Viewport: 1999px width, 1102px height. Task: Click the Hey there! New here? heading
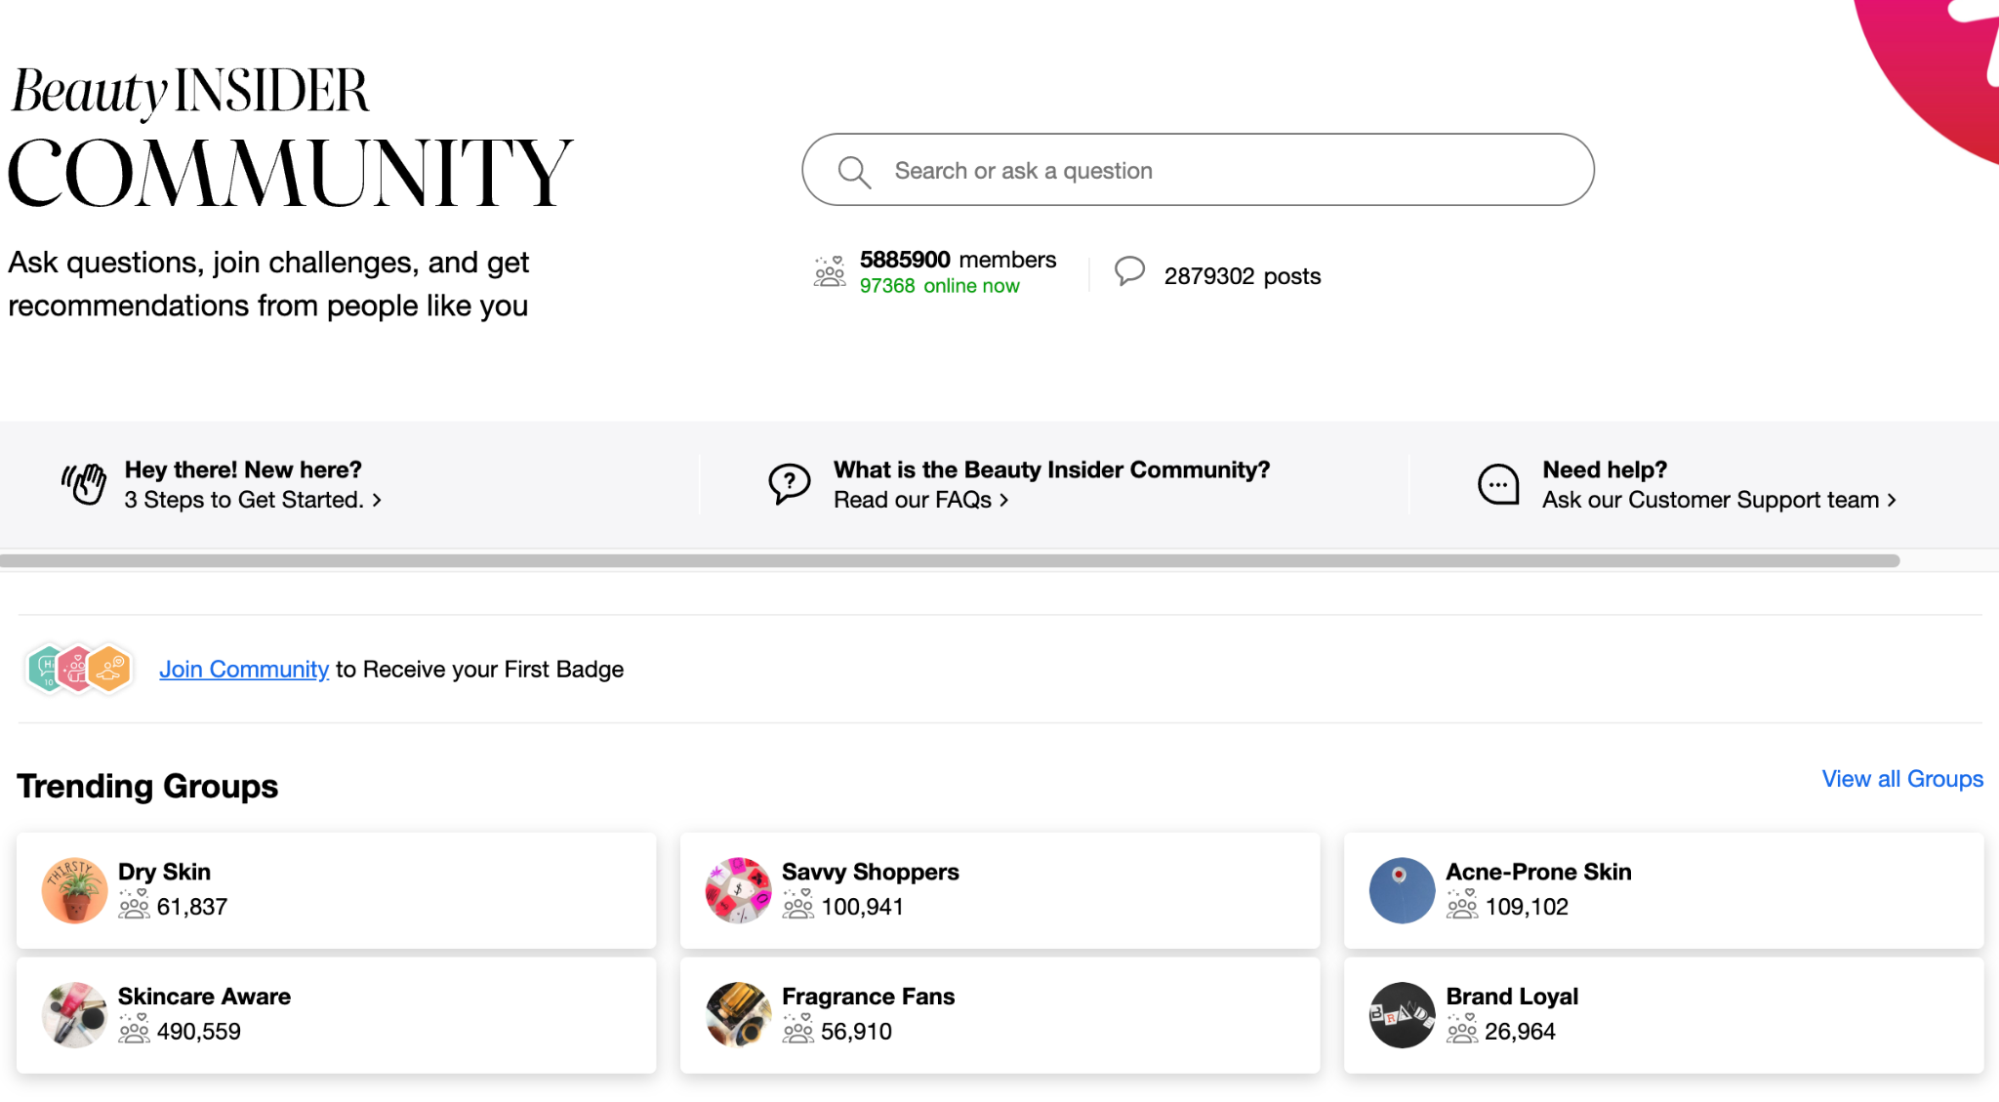click(243, 469)
